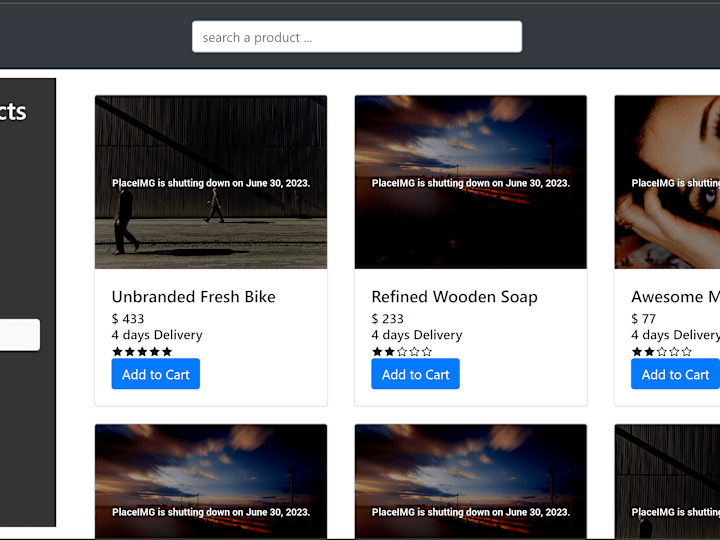This screenshot has width=720, height=540.
Task: Click the five-star rating of Unbranded Fresh Bike
Action: coord(142,352)
